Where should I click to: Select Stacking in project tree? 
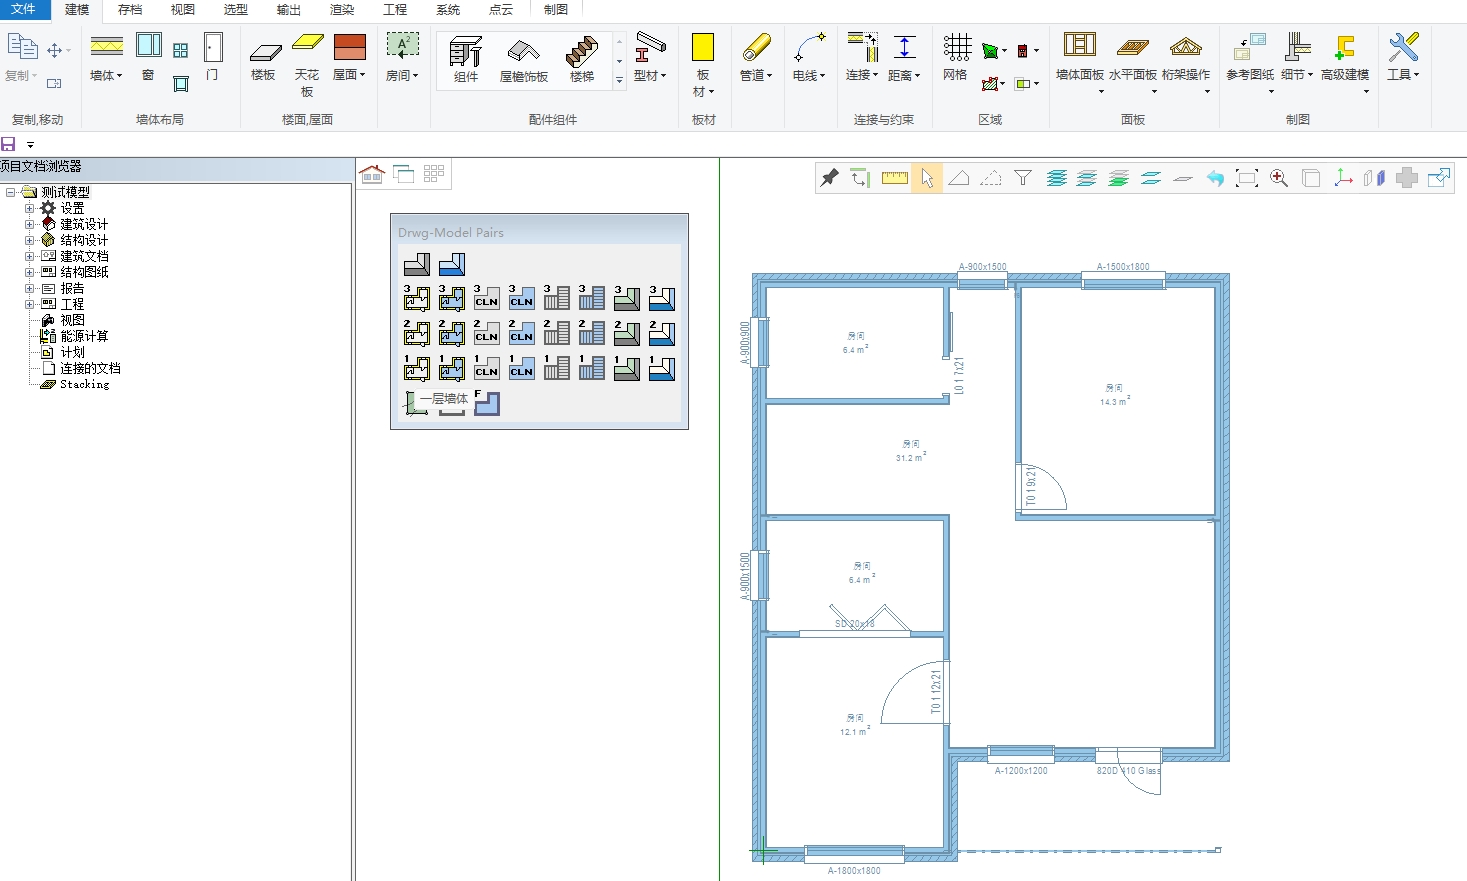click(84, 384)
